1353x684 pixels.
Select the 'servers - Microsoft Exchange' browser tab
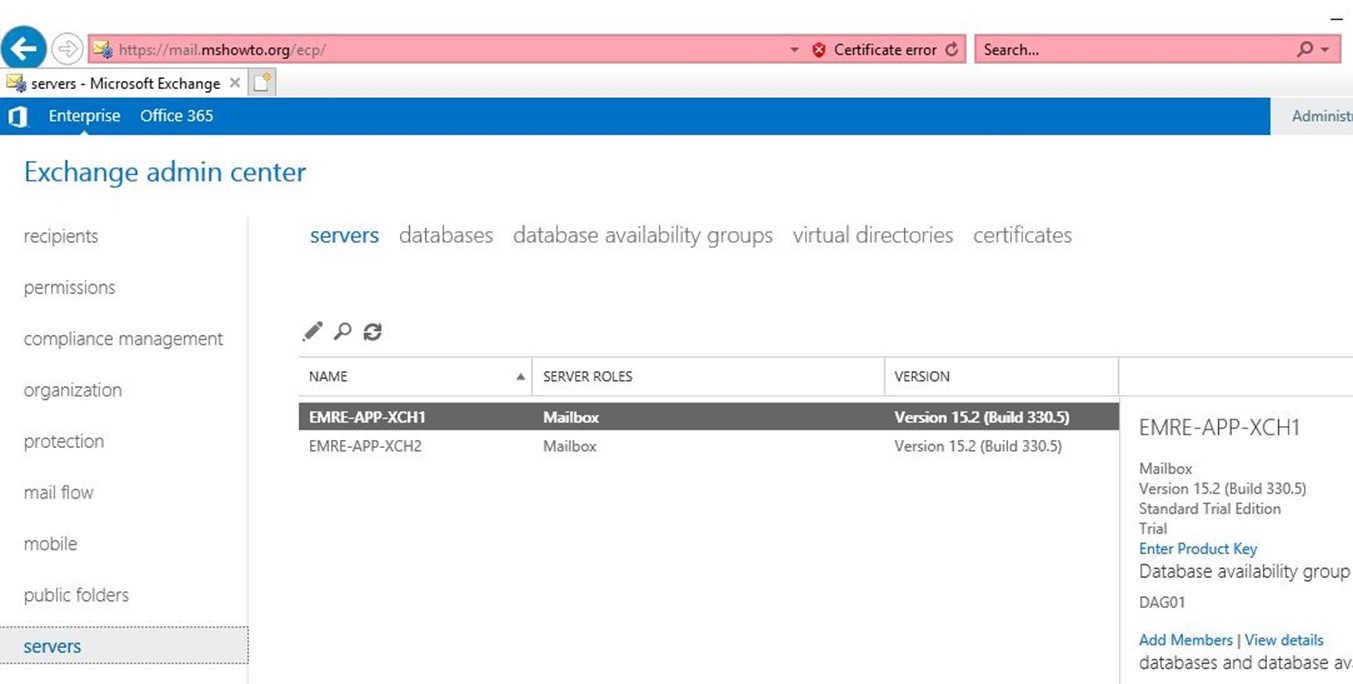(124, 83)
